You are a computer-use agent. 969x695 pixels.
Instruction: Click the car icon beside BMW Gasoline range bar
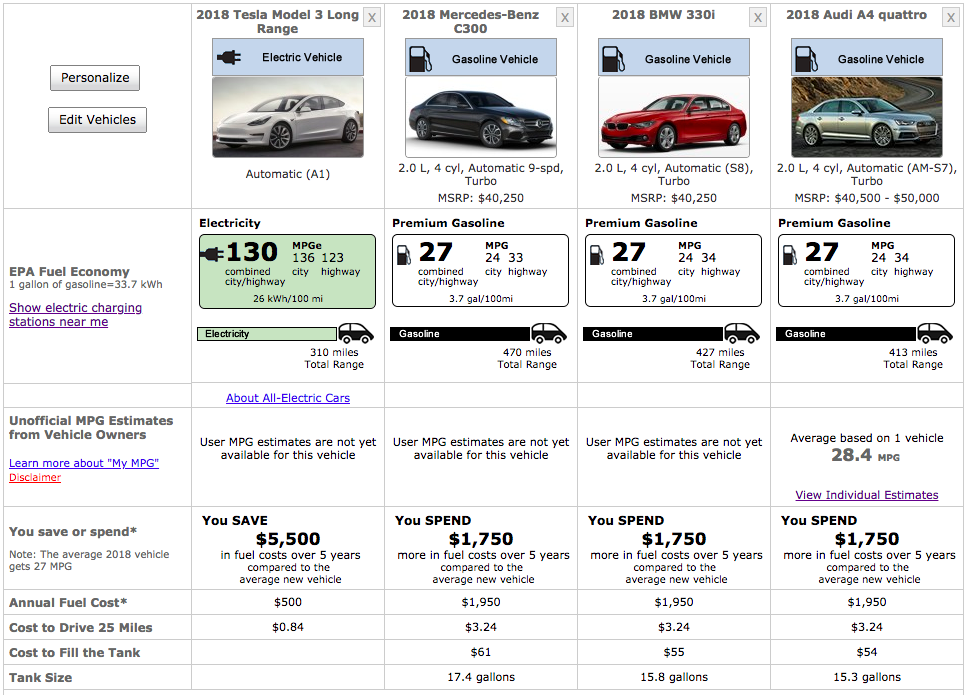[x=742, y=333]
